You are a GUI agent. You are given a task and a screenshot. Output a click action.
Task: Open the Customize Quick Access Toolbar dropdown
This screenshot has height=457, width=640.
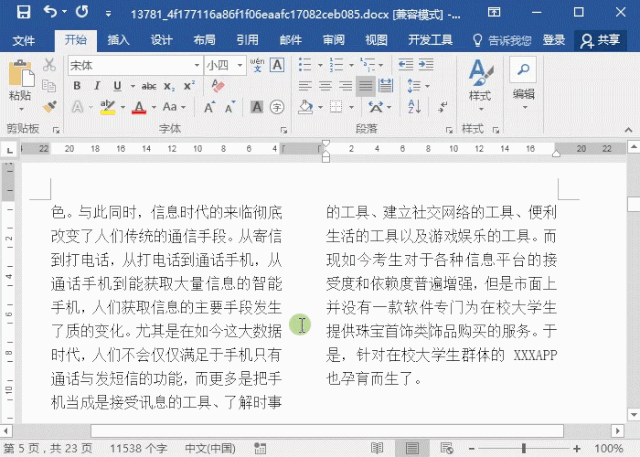click(108, 14)
